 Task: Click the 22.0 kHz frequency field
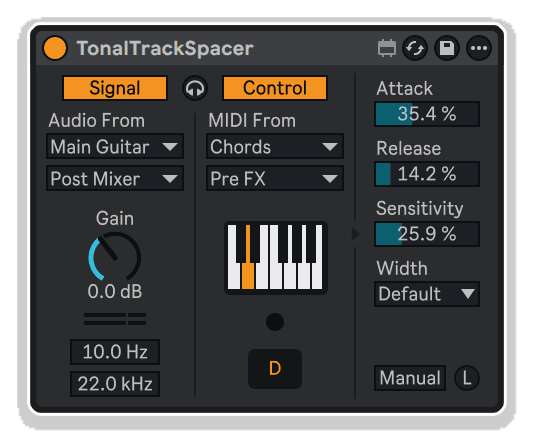tap(115, 384)
